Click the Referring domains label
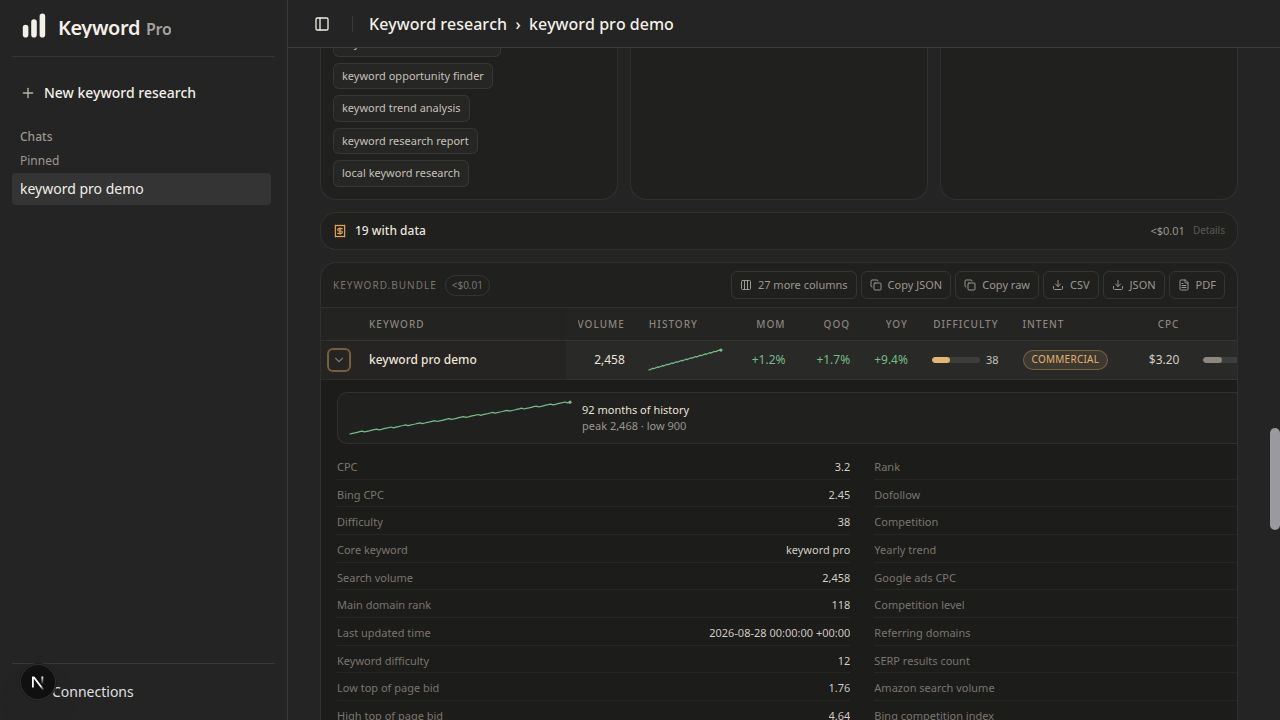This screenshot has width=1280, height=720. point(922,633)
